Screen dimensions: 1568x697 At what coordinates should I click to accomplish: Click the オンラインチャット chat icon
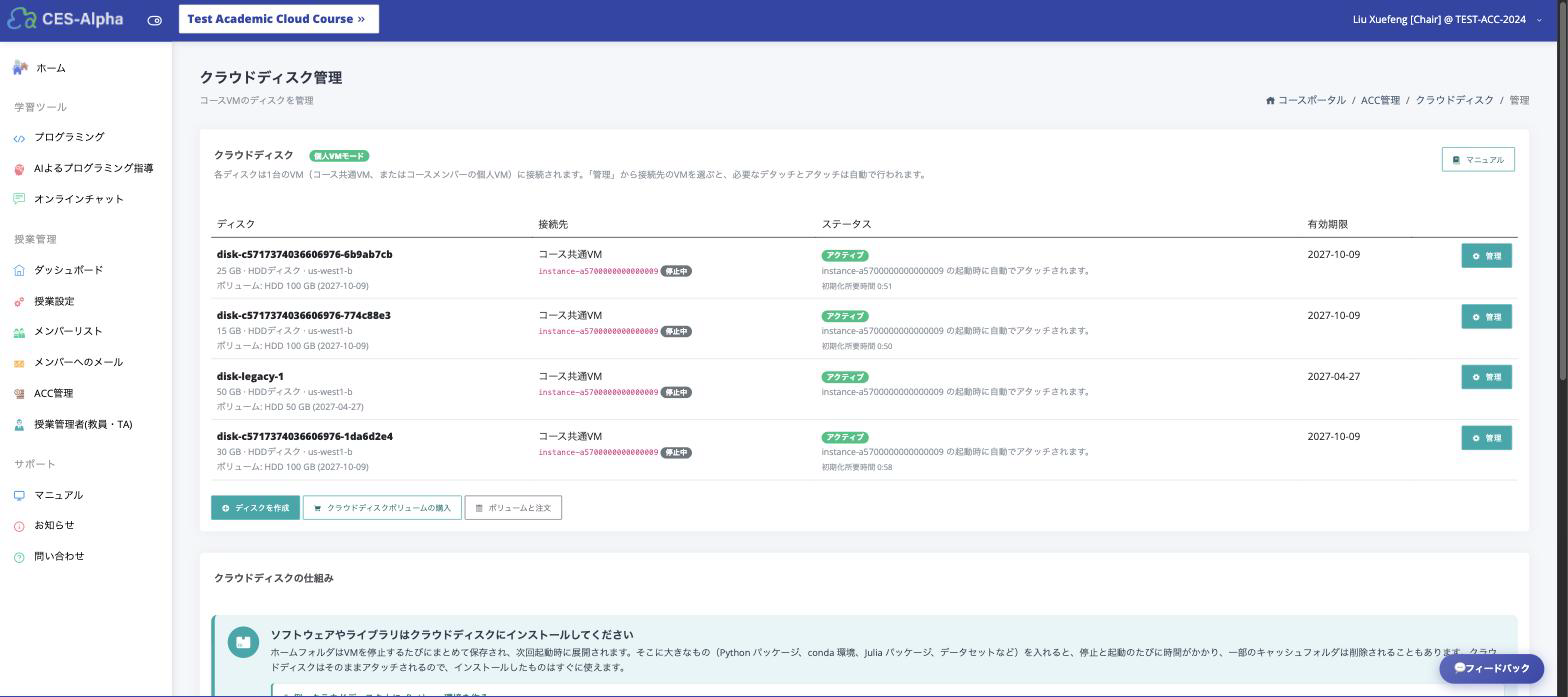(19, 199)
